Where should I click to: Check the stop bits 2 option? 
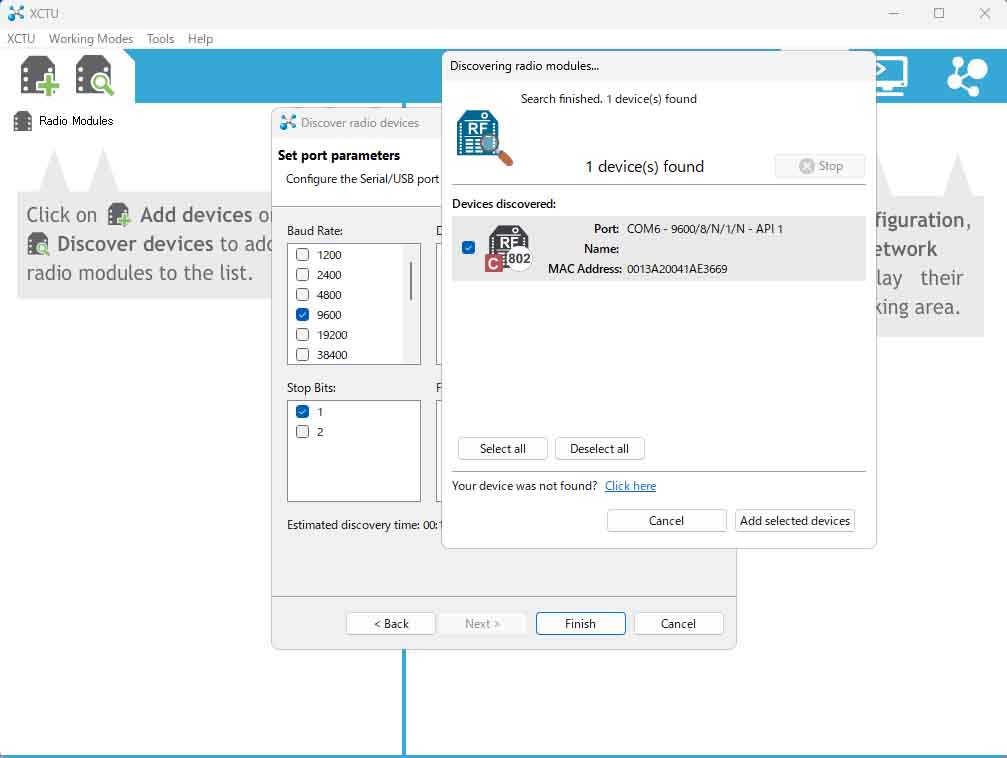pos(303,432)
